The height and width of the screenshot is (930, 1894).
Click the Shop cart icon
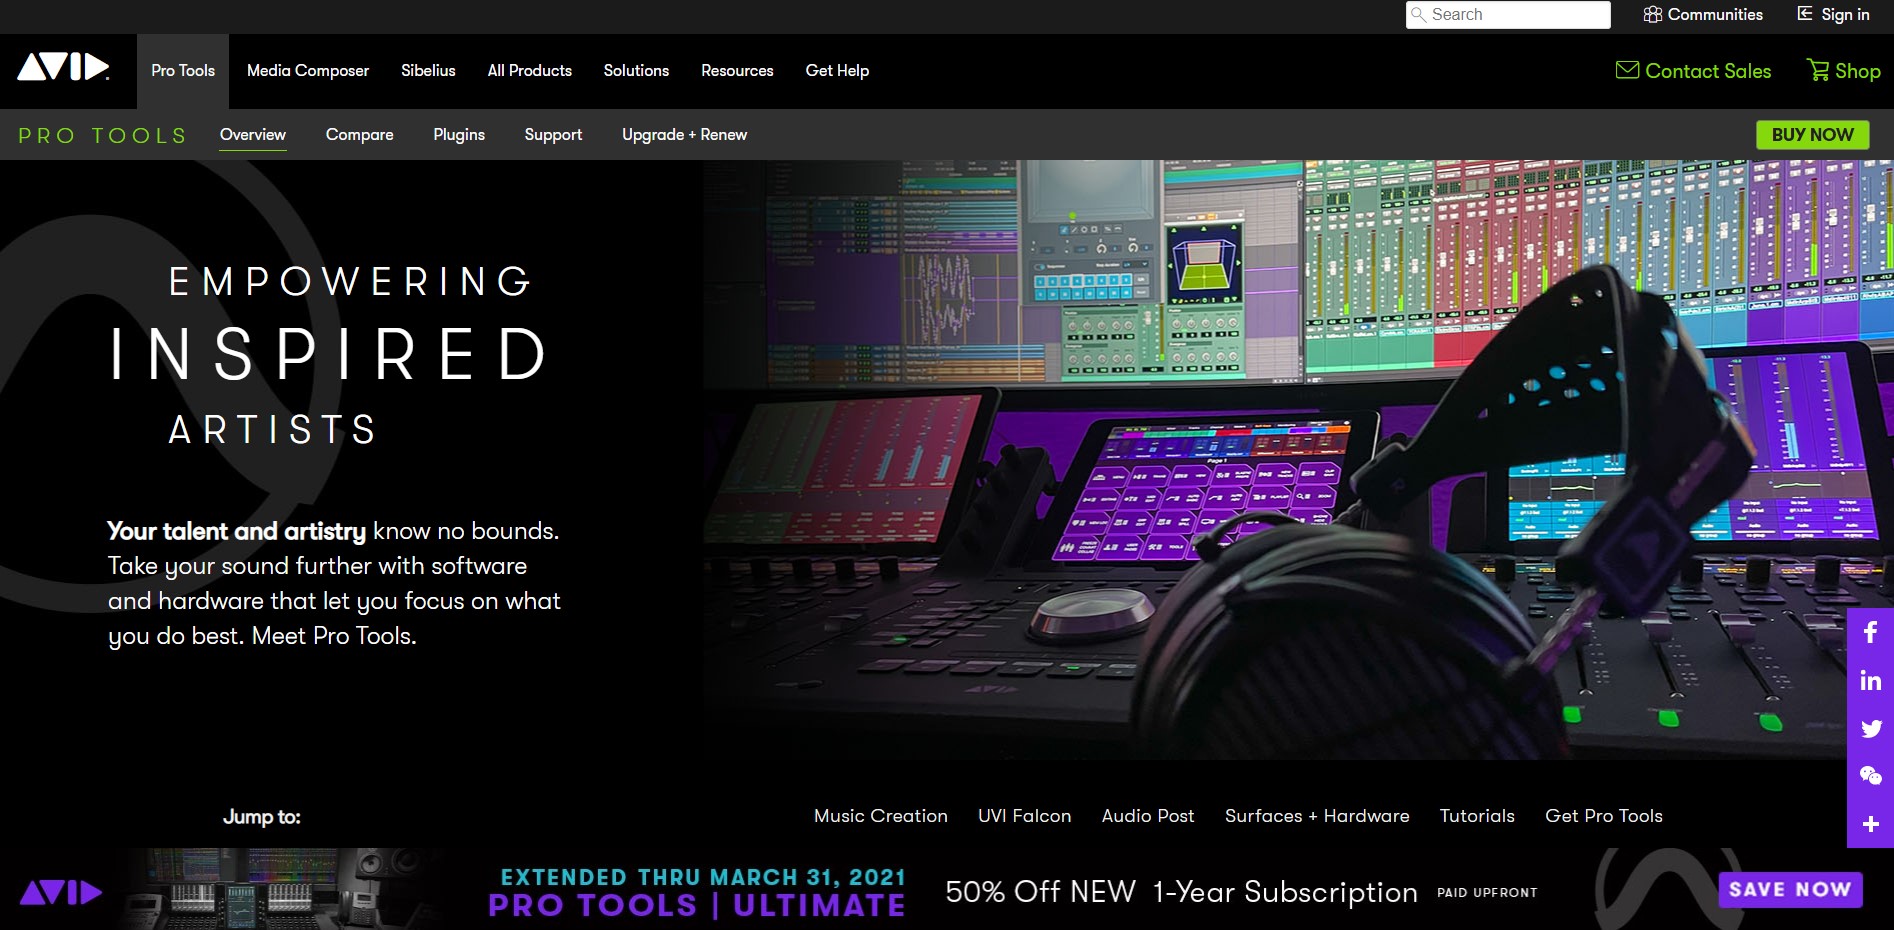[x=1817, y=70]
